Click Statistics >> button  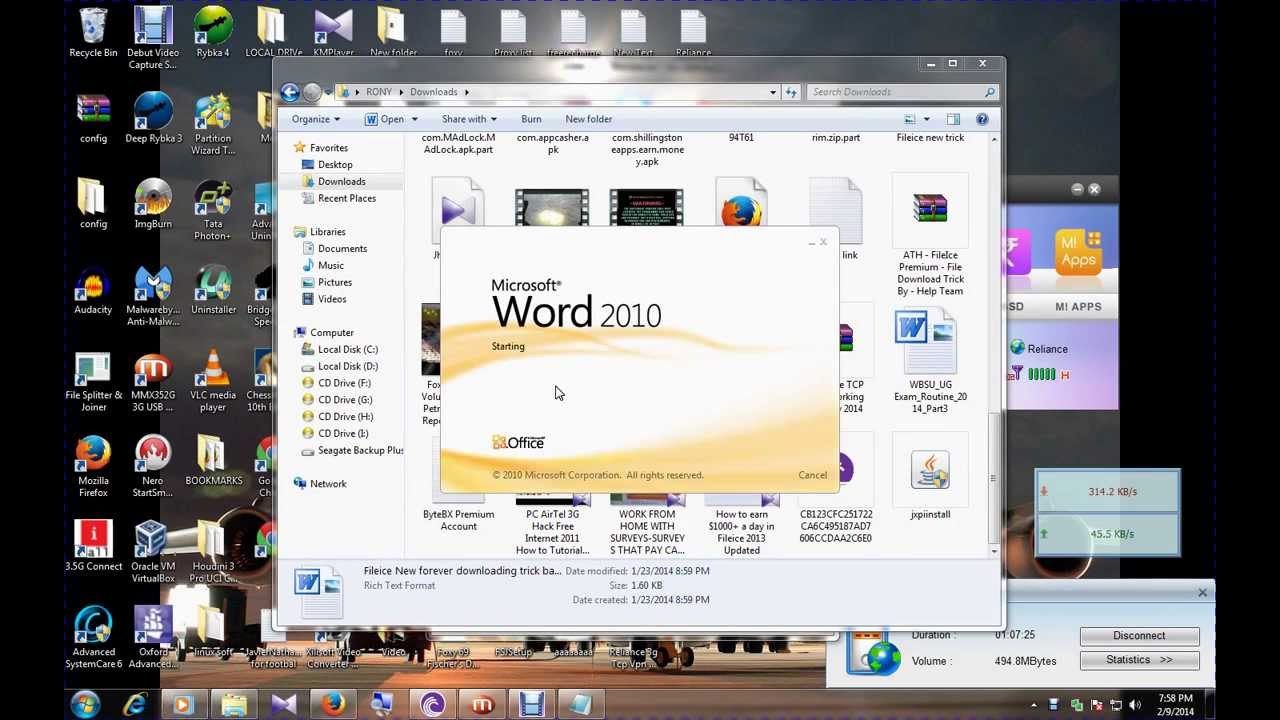pos(1139,660)
